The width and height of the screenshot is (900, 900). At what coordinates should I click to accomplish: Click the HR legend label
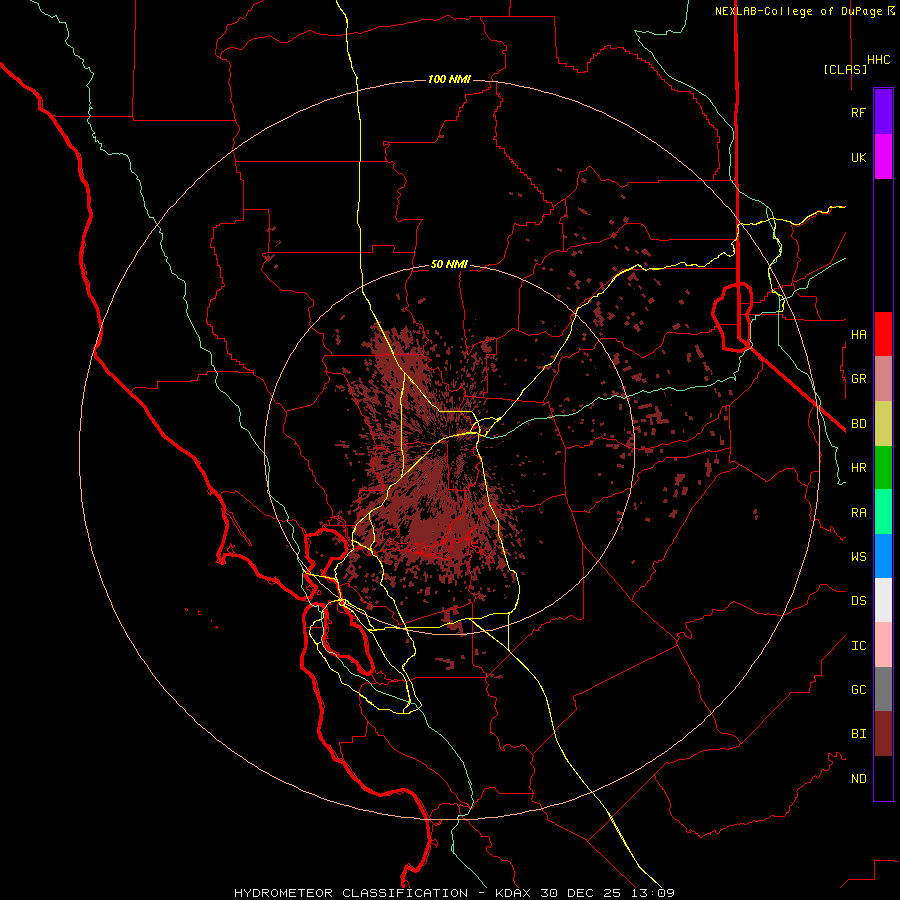click(858, 468)
